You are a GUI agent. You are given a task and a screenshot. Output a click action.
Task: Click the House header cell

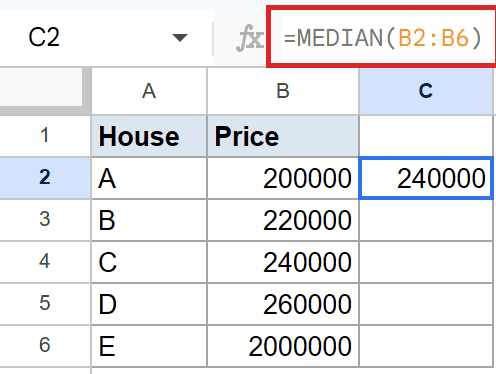click(149, 136)
